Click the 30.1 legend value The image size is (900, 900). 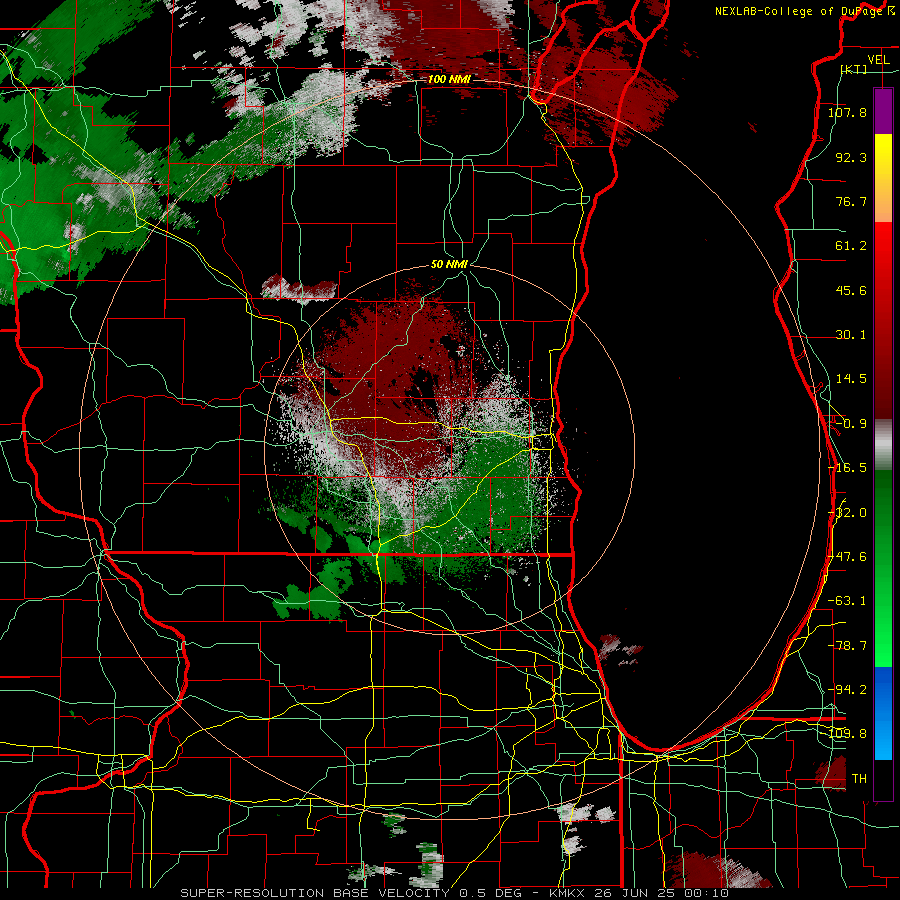point(851,335)
